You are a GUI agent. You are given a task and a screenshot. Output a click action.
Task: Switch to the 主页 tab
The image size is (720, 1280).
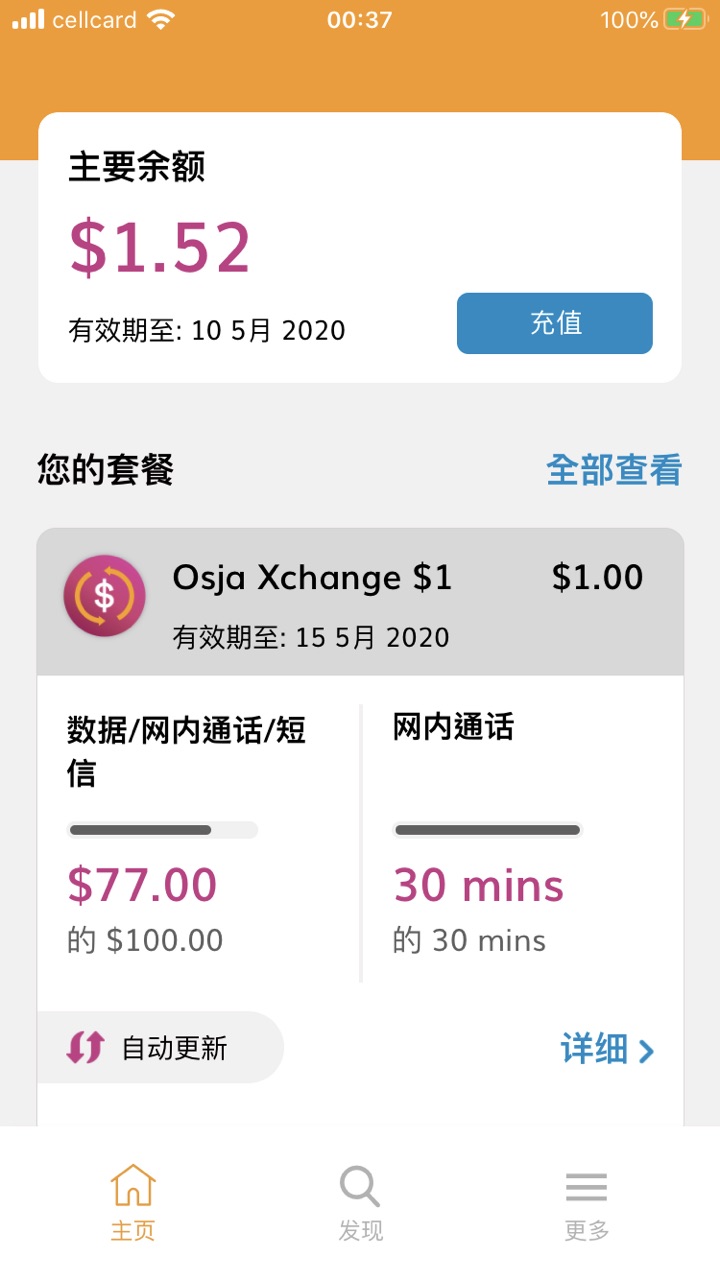(x=133, y=1202)
